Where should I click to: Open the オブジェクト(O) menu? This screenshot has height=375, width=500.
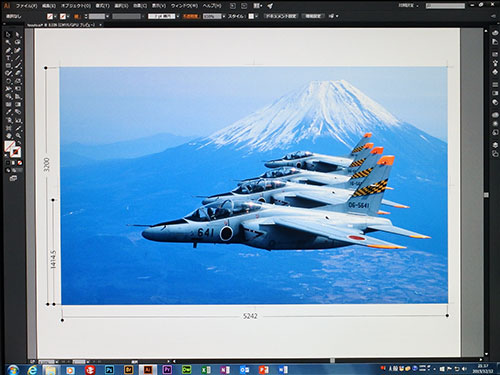tap(76, 6)
